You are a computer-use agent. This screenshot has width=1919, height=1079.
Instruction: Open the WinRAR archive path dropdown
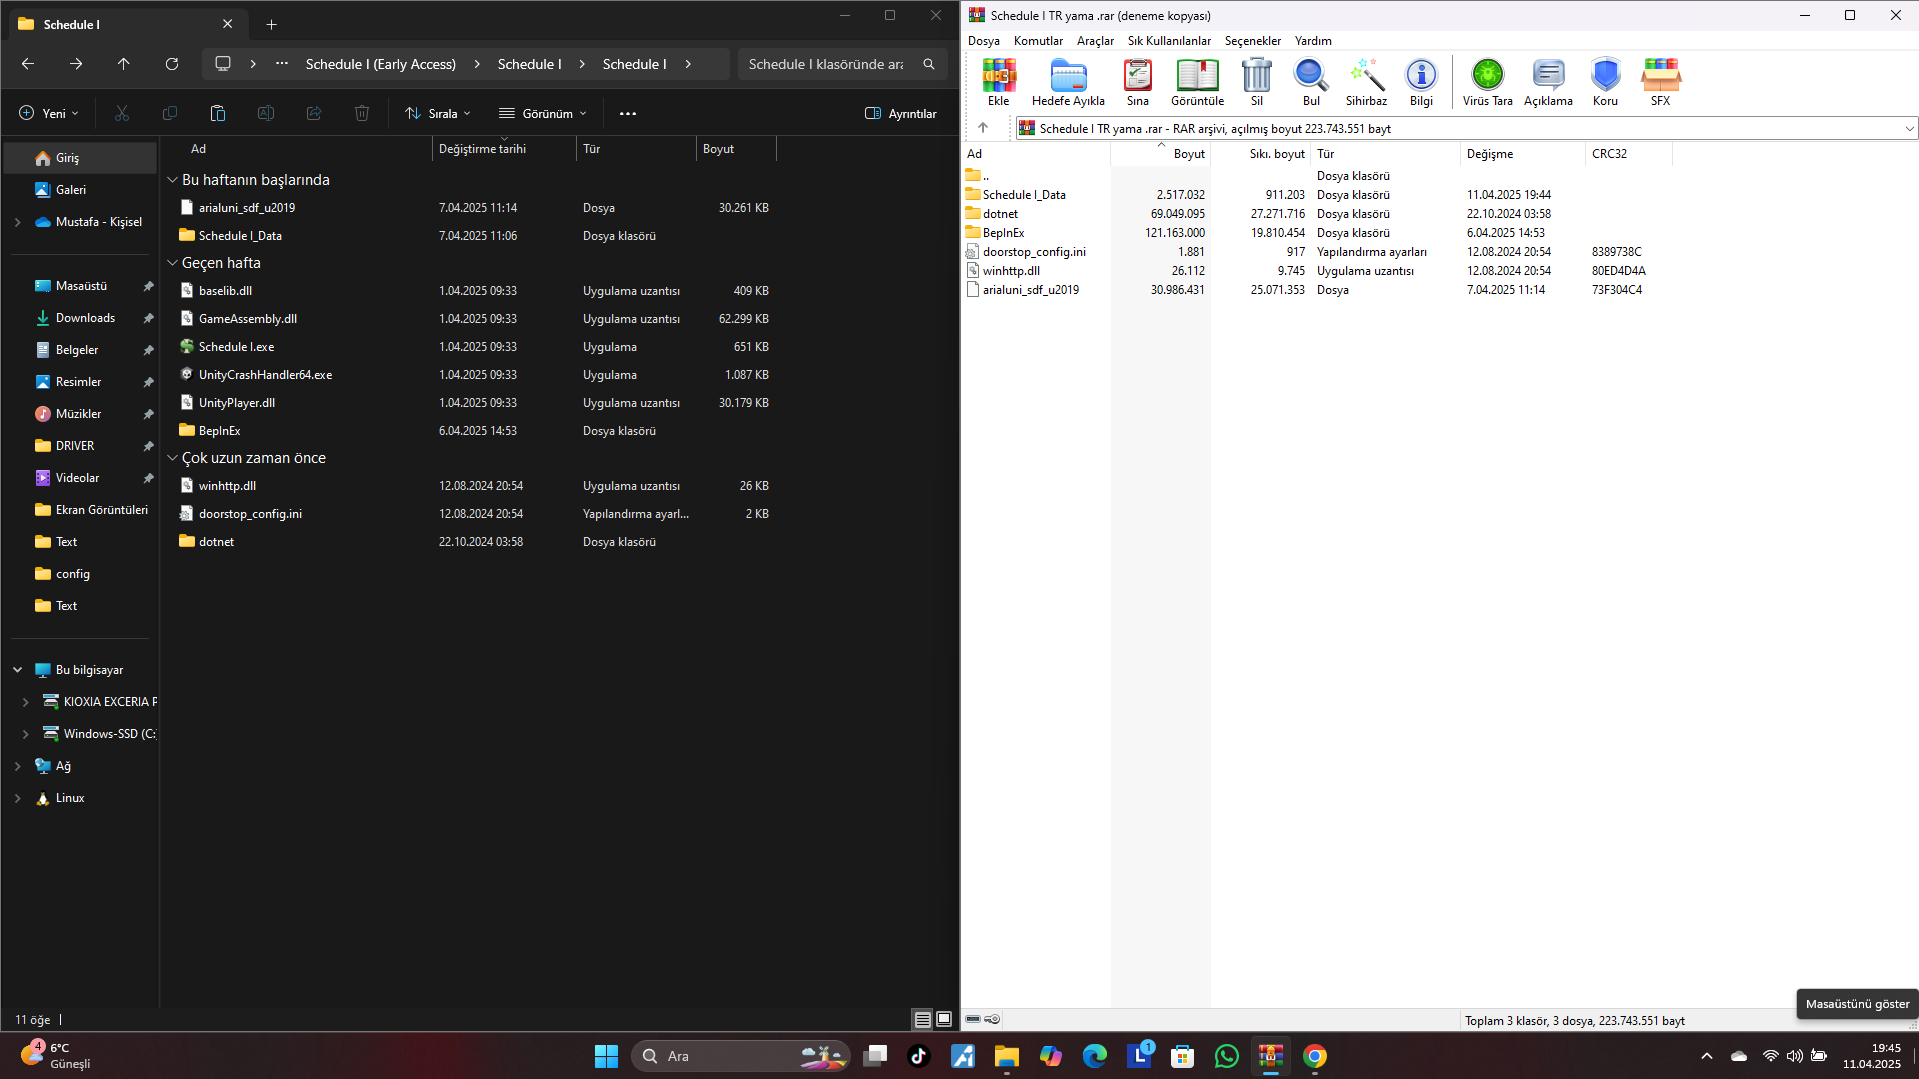click(x=1909, y=128)
